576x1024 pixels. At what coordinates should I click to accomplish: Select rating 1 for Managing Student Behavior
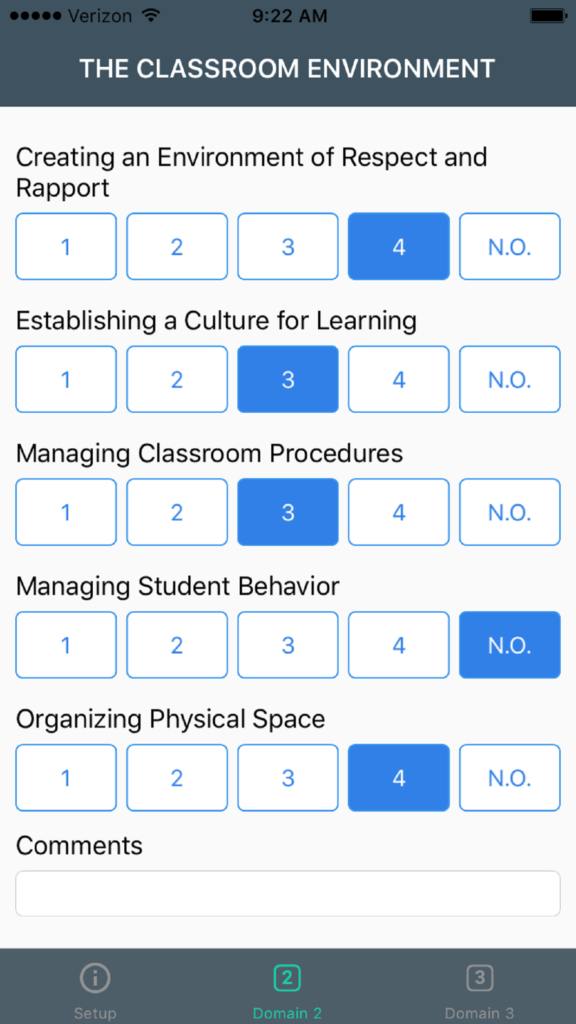[66, 645]
